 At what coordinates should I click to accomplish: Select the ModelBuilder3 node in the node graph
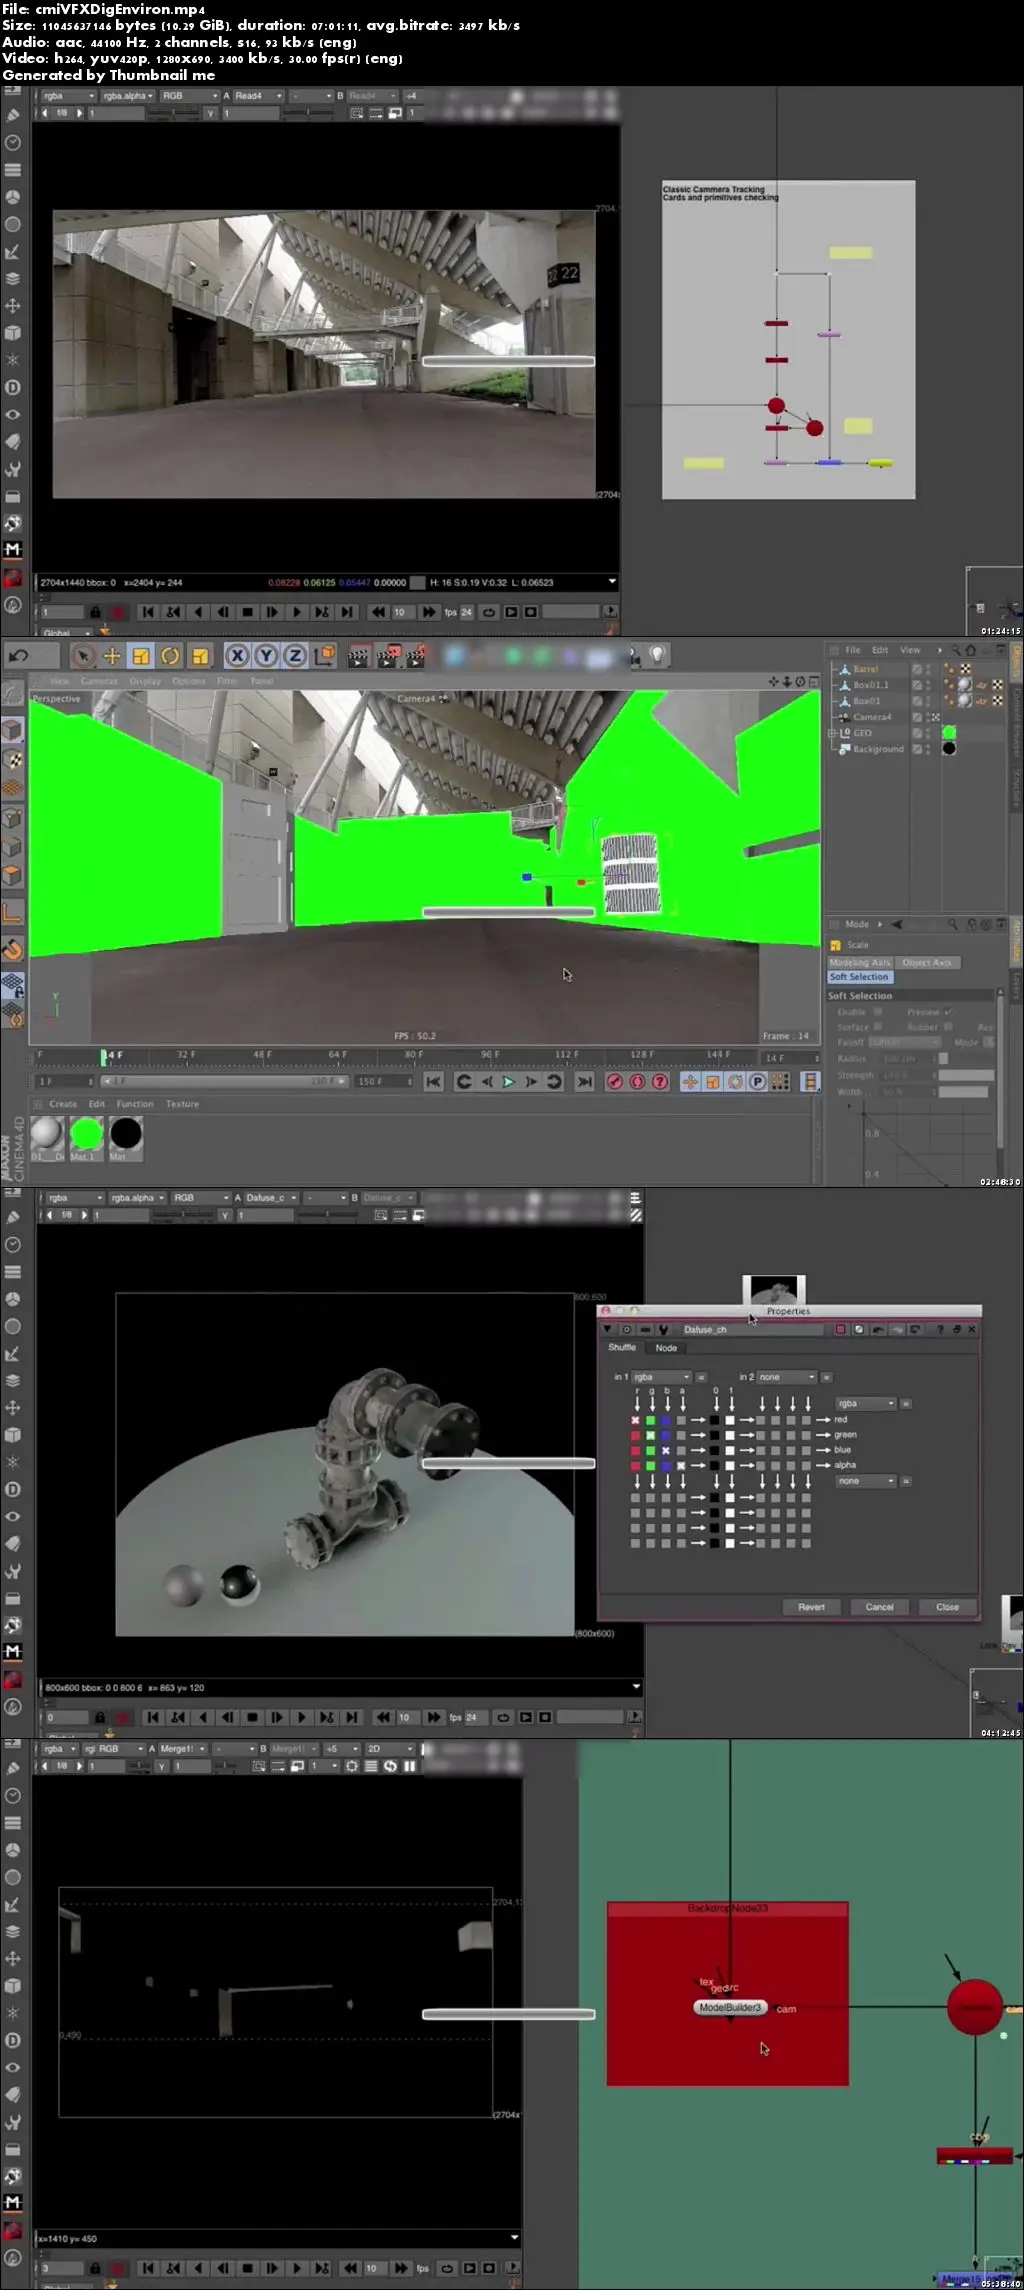730,2008
